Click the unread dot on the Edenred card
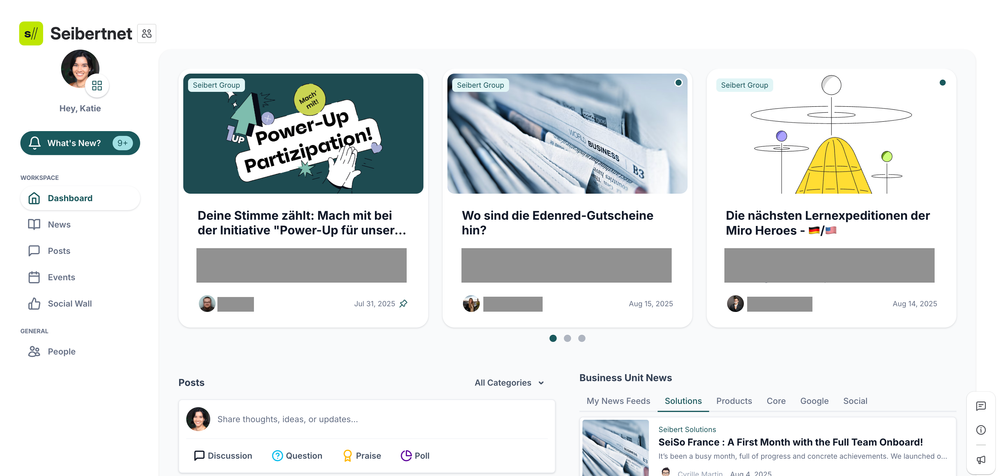Image resolution: width=999 pixels, height=476 pixels. pyautogui.click(x=679, y=83)
